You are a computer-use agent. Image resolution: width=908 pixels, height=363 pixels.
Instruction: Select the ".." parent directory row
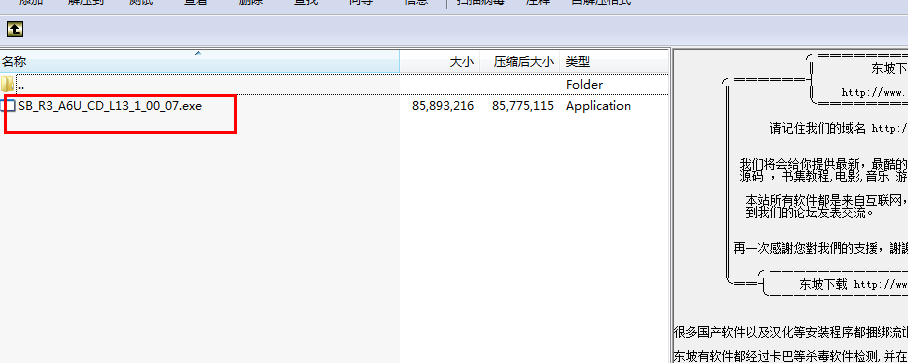click(x=334, y=85)
